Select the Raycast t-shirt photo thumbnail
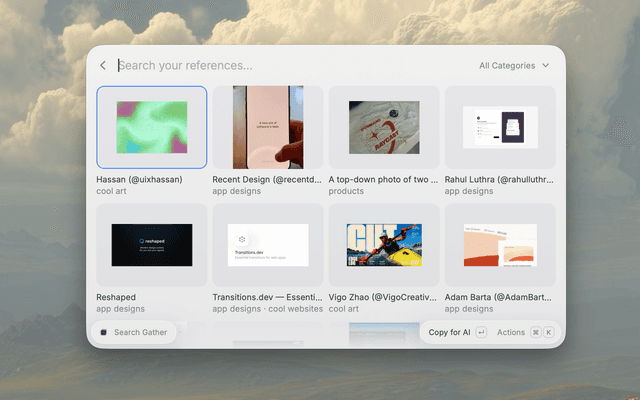 tap(384, 127)
